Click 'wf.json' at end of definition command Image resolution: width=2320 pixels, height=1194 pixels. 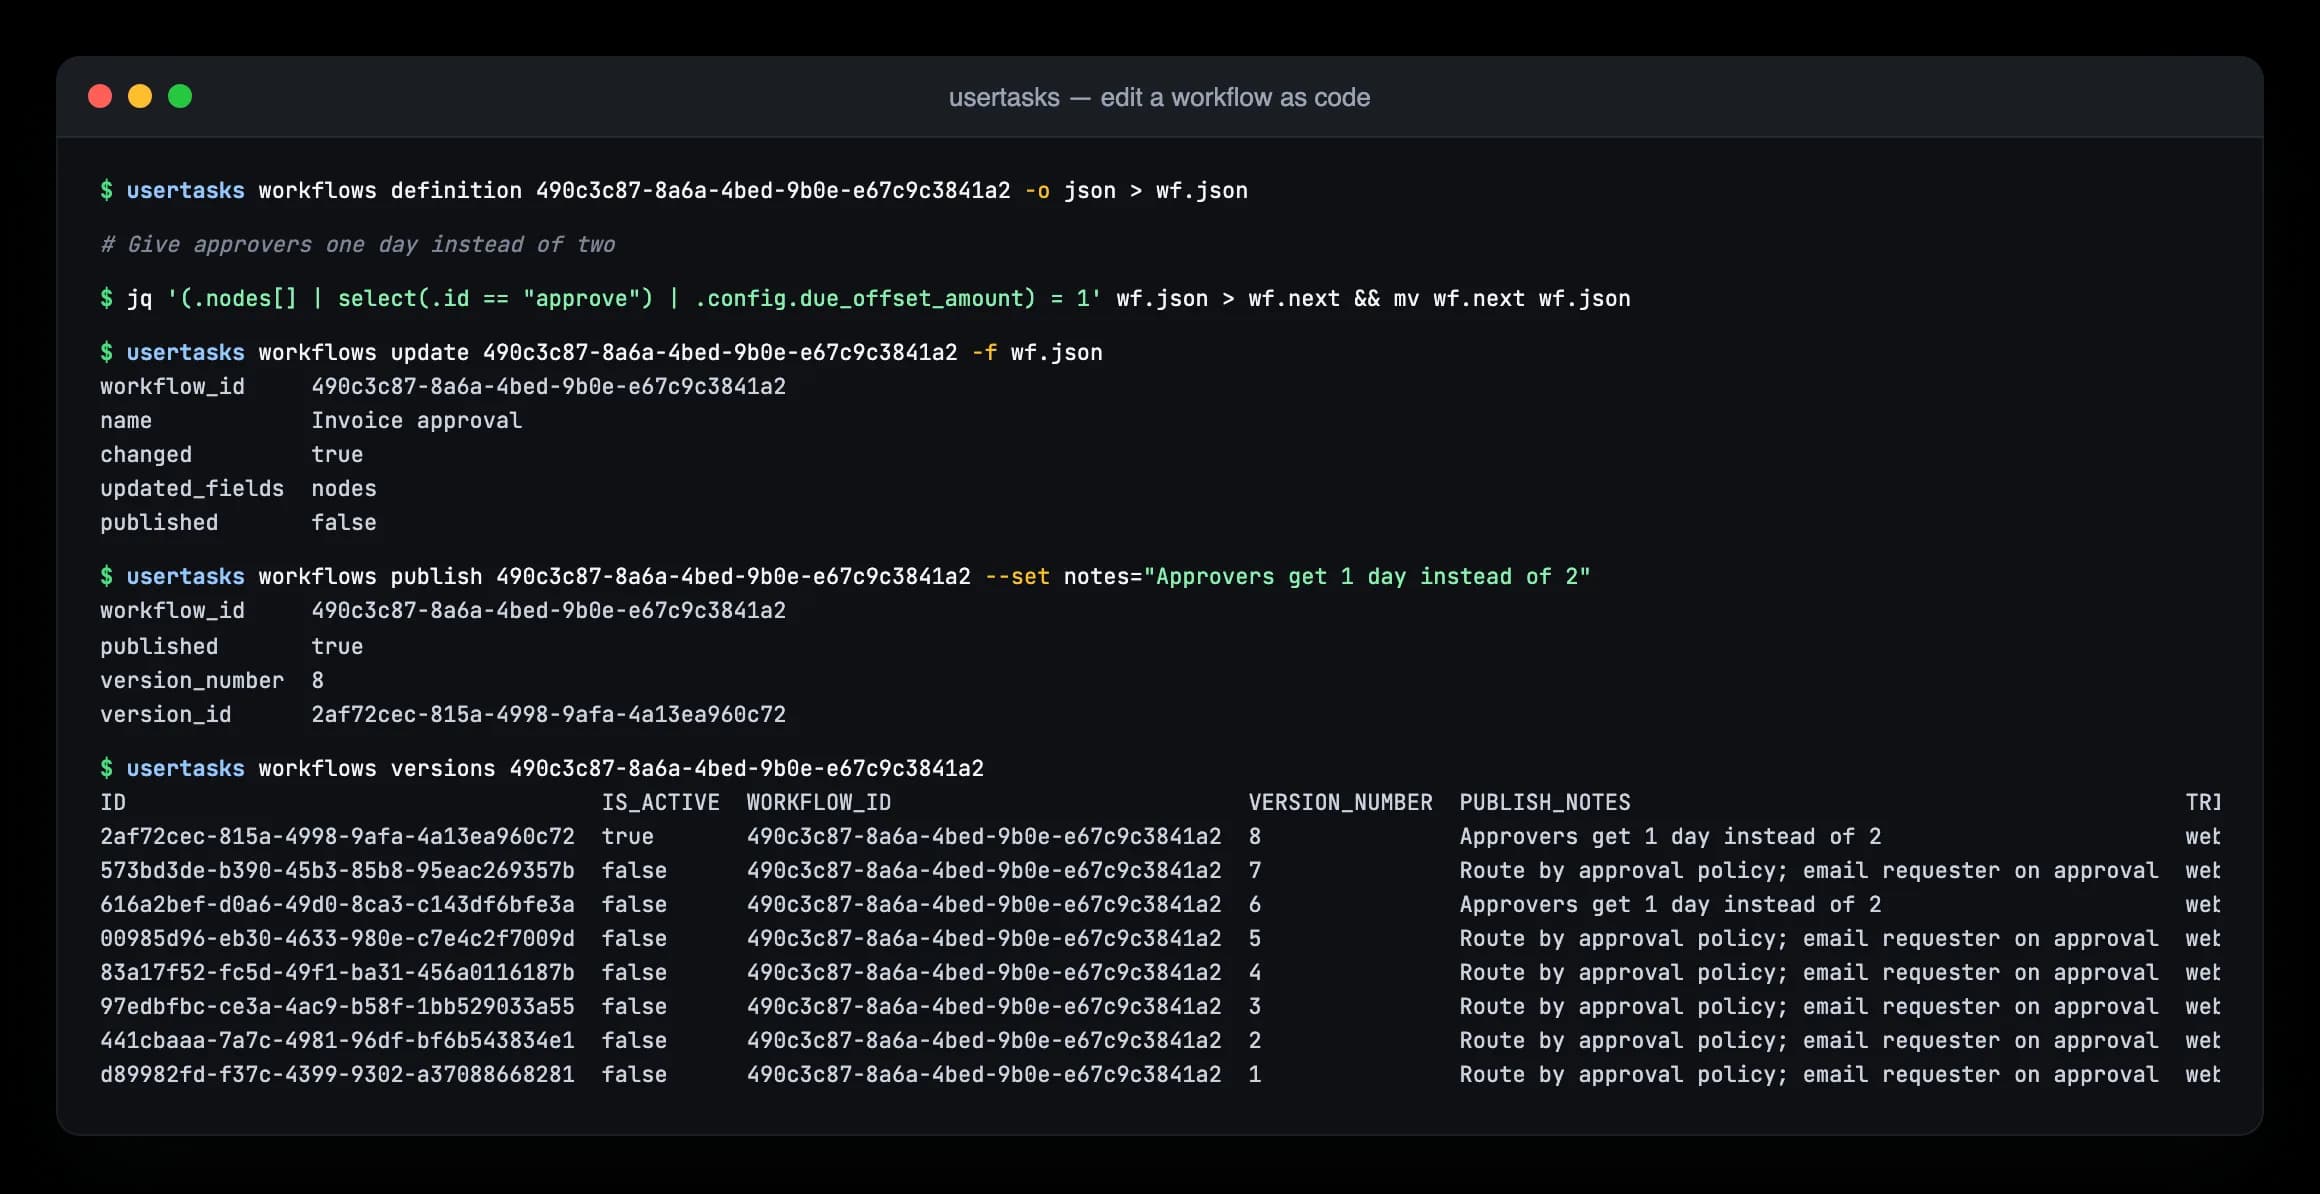1202,190
